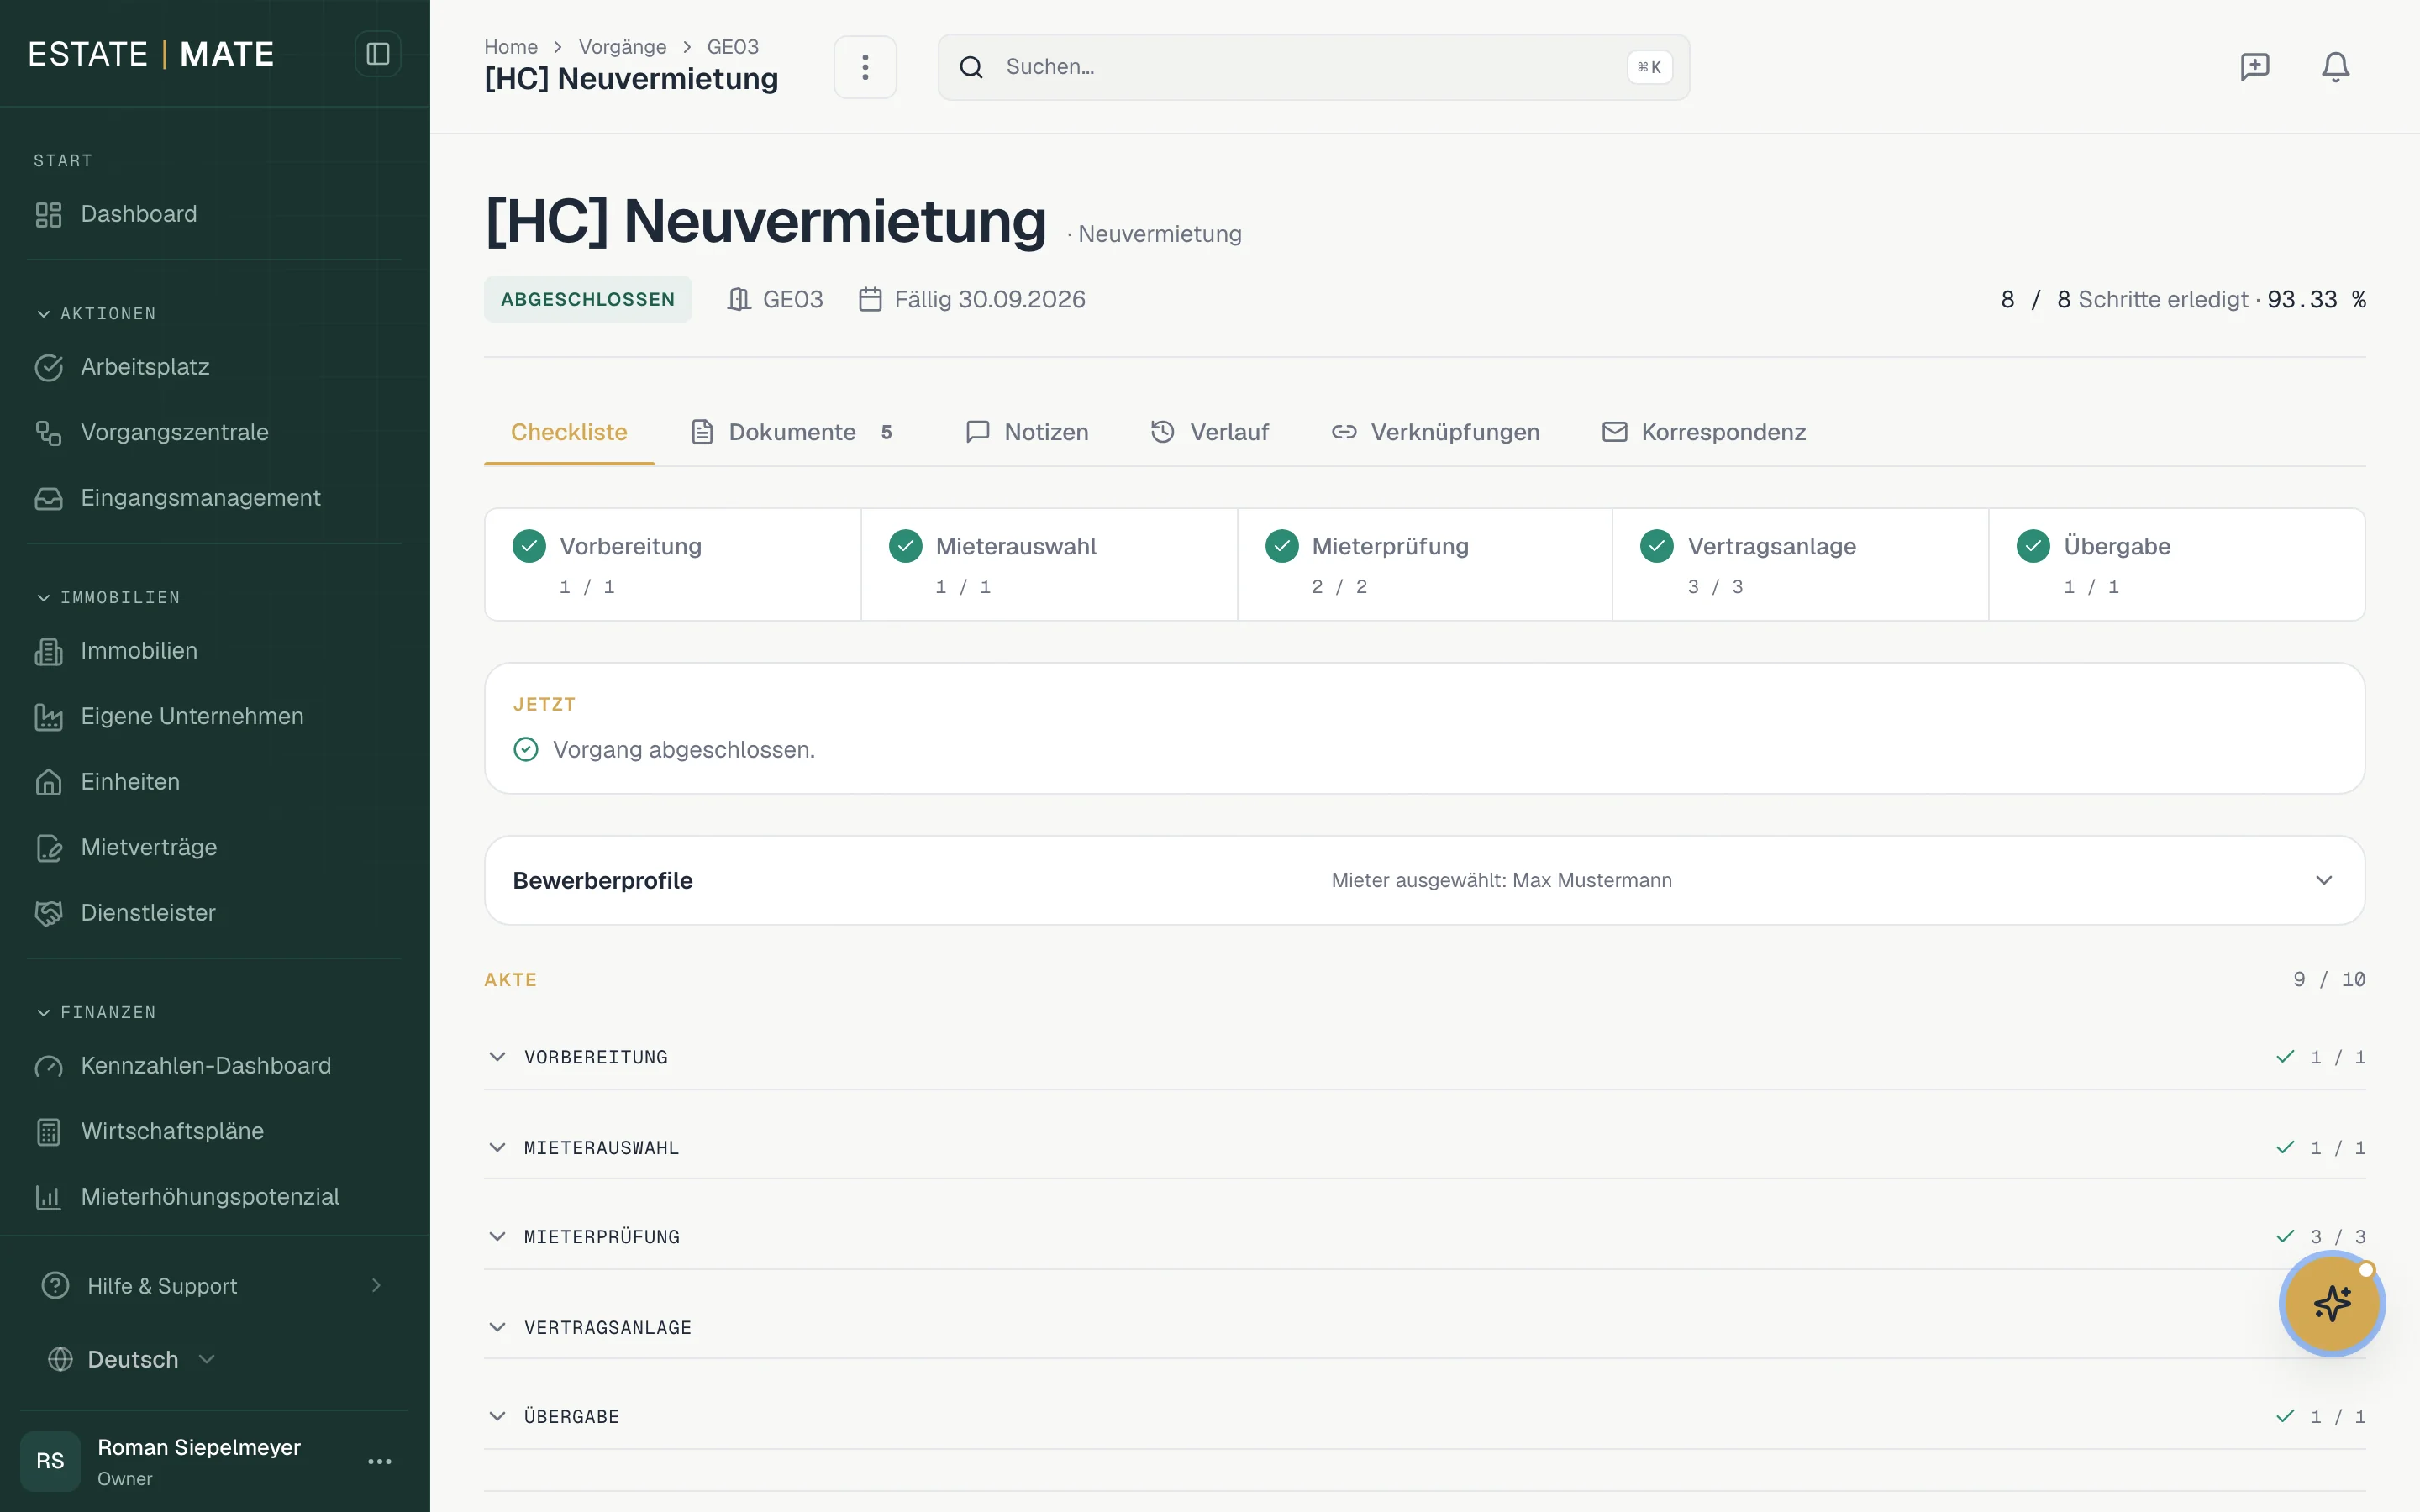Toggle the MIETERAUSWAHL file section
Viewport: 2420px width, 1512px height.
click(x=1425, y=1148)
